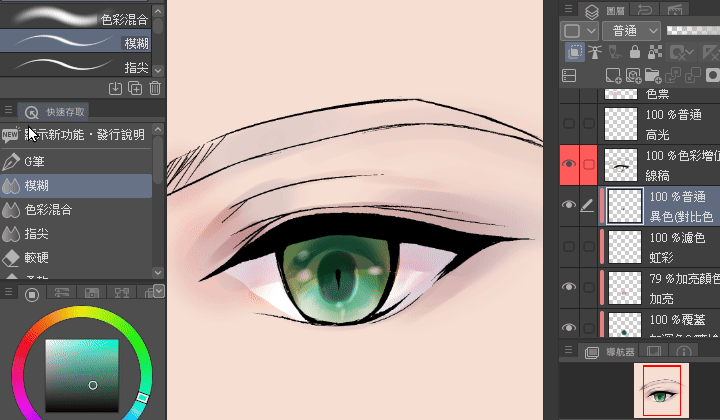Create a new vector layer
The height and width of the screenshot is (420, 720).
coord(633,76)
